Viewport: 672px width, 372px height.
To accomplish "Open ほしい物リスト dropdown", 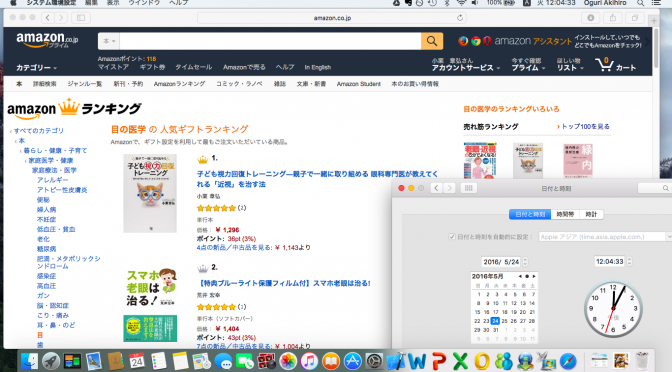I will coord(570,68).
